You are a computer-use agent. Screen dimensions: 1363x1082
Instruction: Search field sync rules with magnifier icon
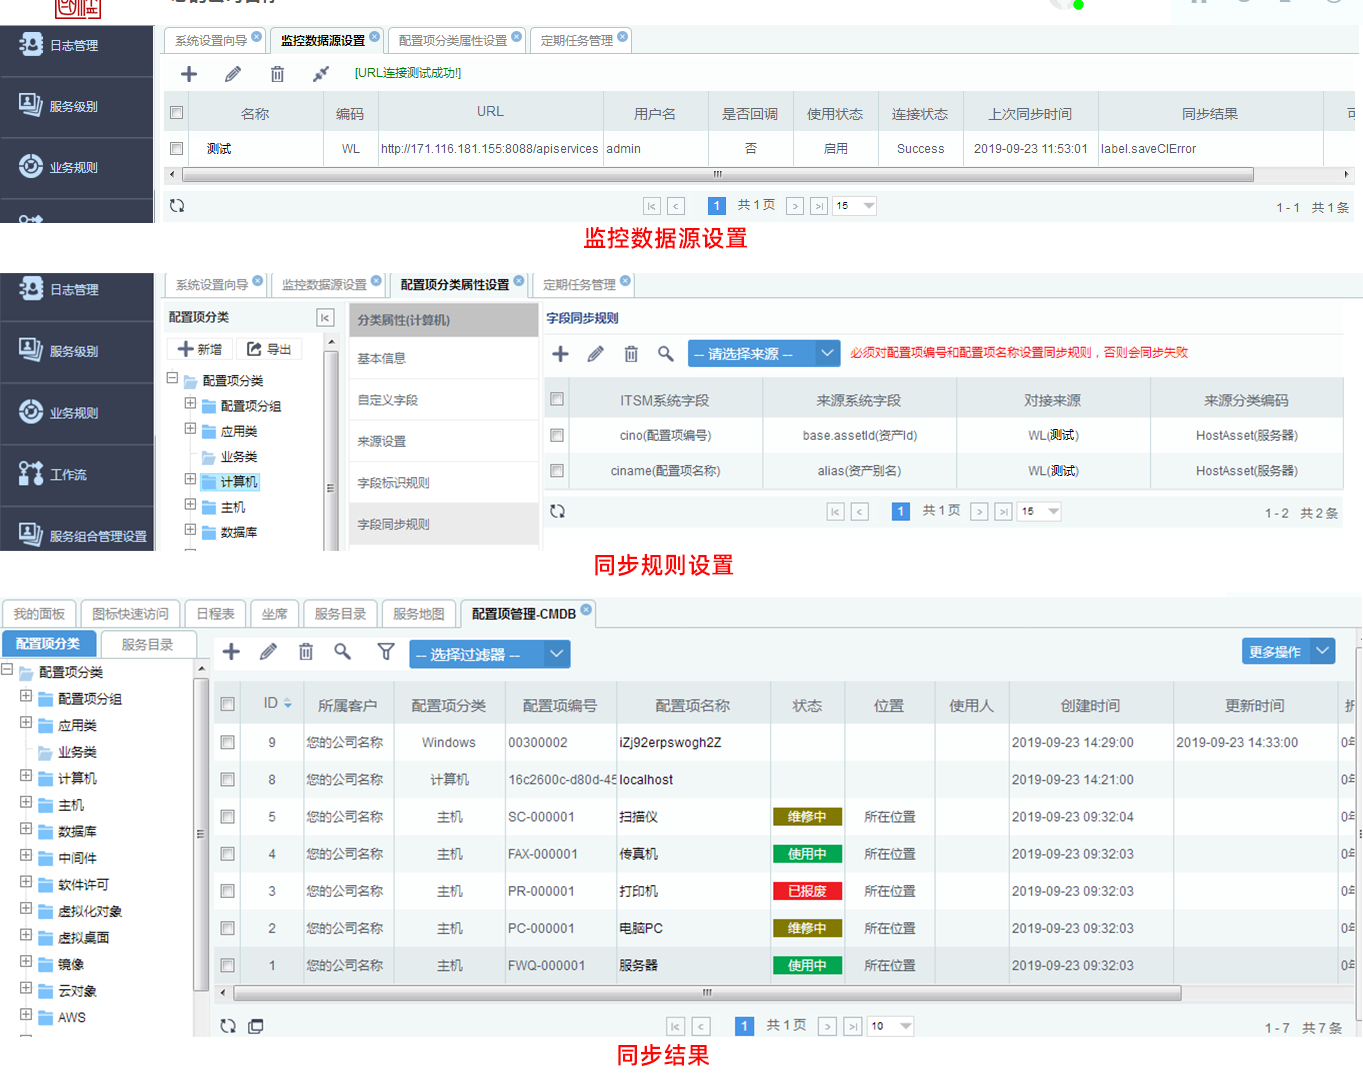coord(666,354)
